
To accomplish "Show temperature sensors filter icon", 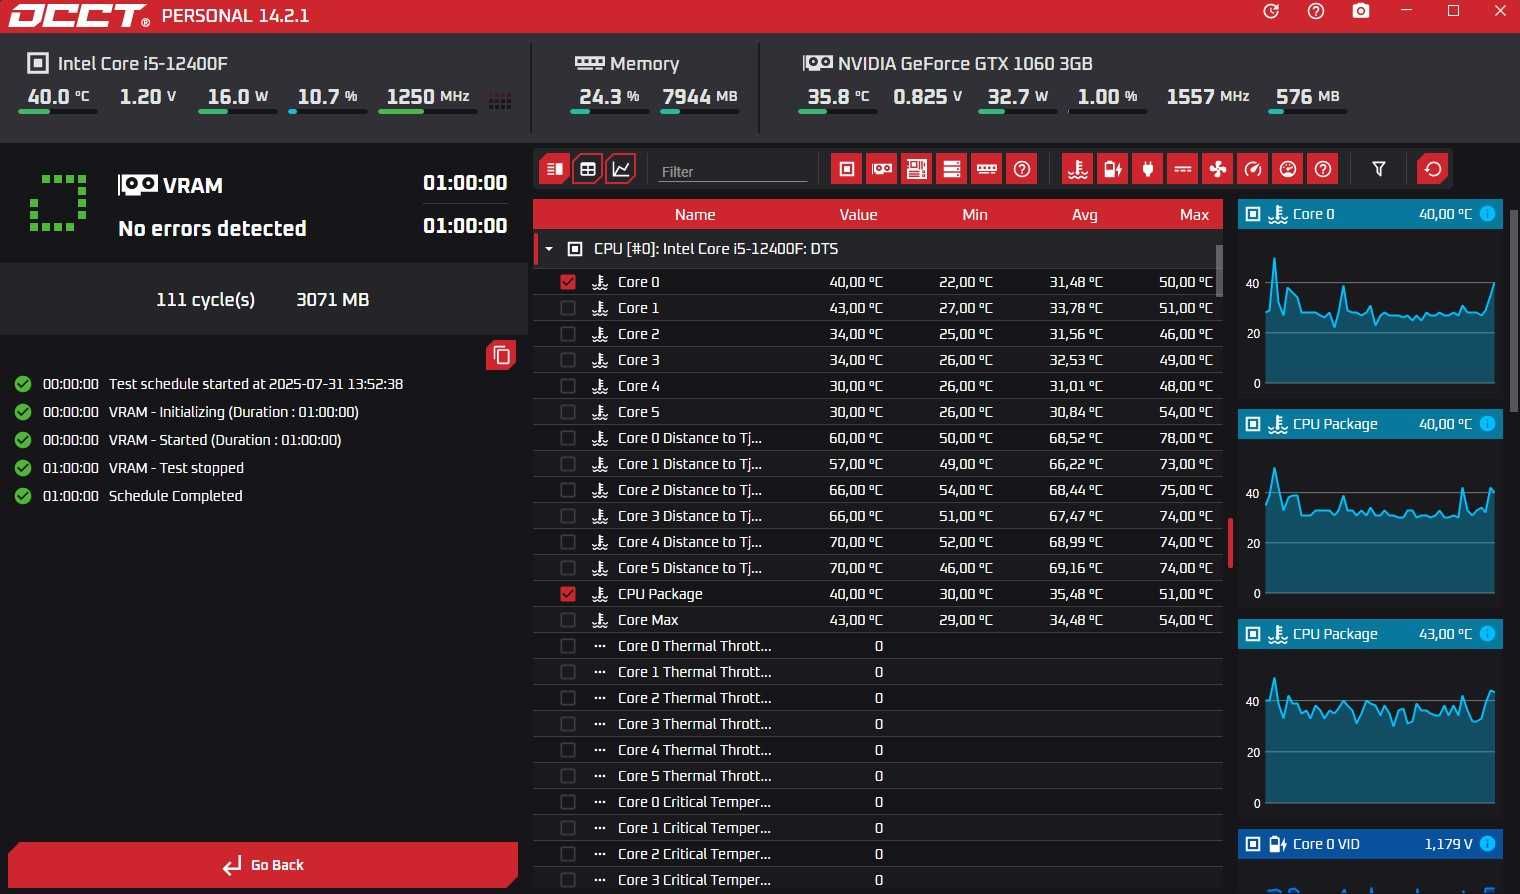I will pyautogui.click(x=1078, y=169).
